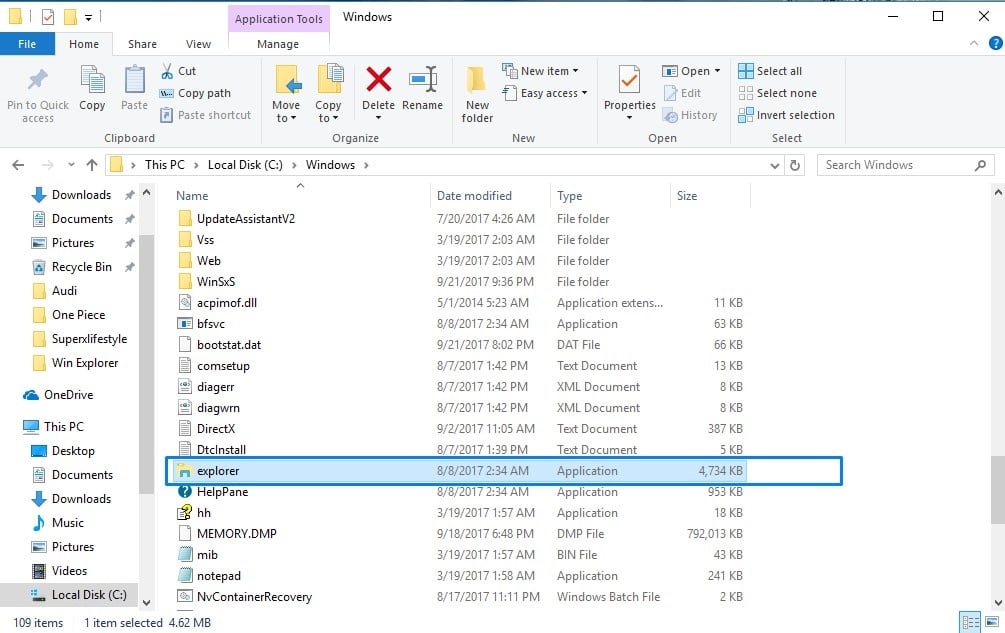Open the Easy access dropdown
The image size is (1005, 633).
point(545,93)
